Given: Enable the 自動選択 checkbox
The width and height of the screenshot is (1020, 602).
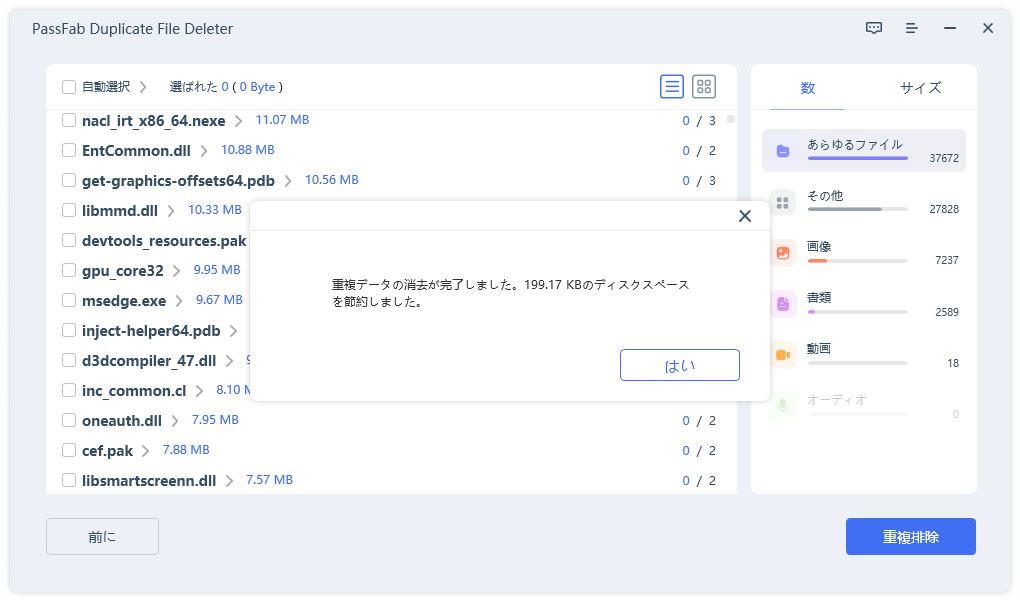Looking at the screenshot, I should [69, 87].
